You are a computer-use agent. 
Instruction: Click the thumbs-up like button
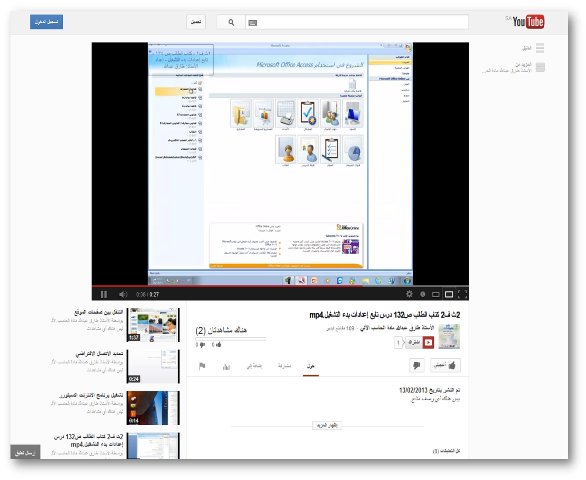[x=445, y=365]
